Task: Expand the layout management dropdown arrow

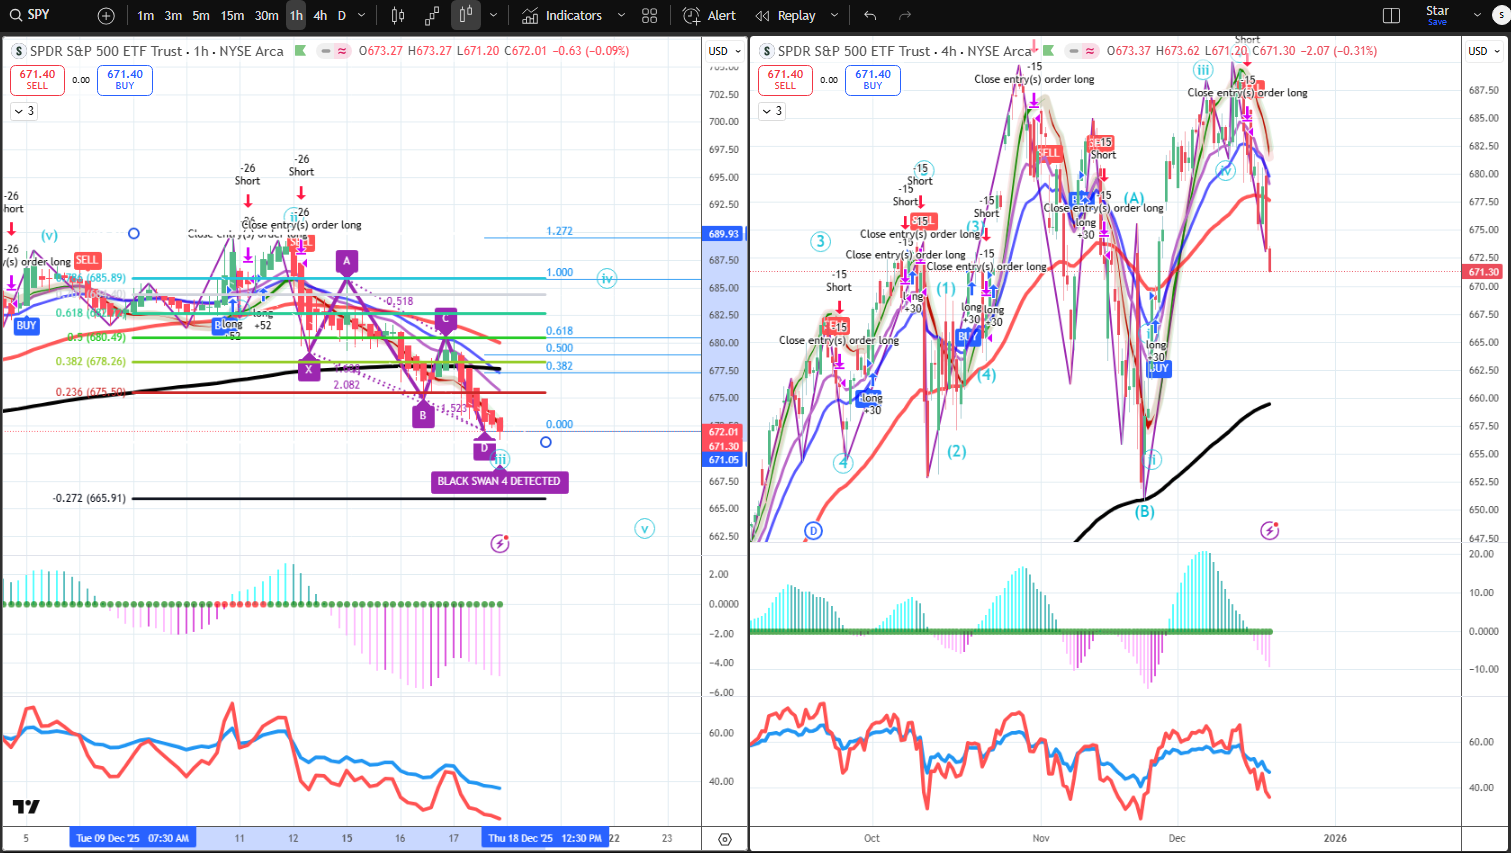Action: click(x=1477, y=16)
